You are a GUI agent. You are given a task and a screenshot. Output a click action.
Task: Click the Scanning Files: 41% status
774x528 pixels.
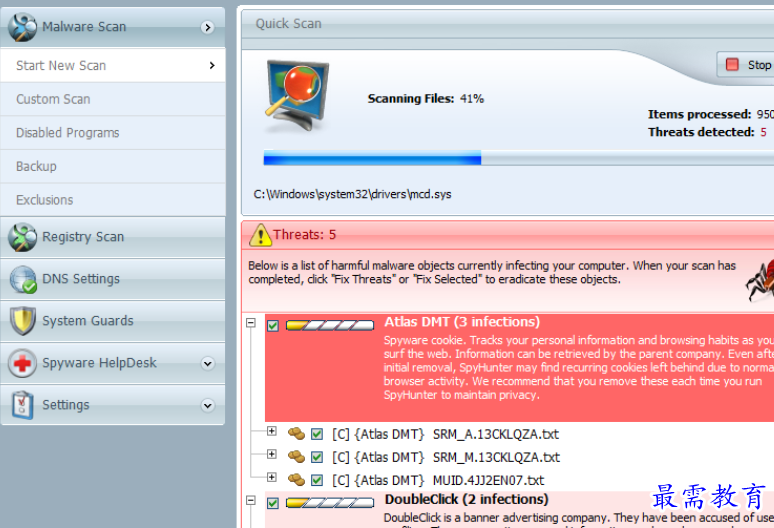(426, 99)
